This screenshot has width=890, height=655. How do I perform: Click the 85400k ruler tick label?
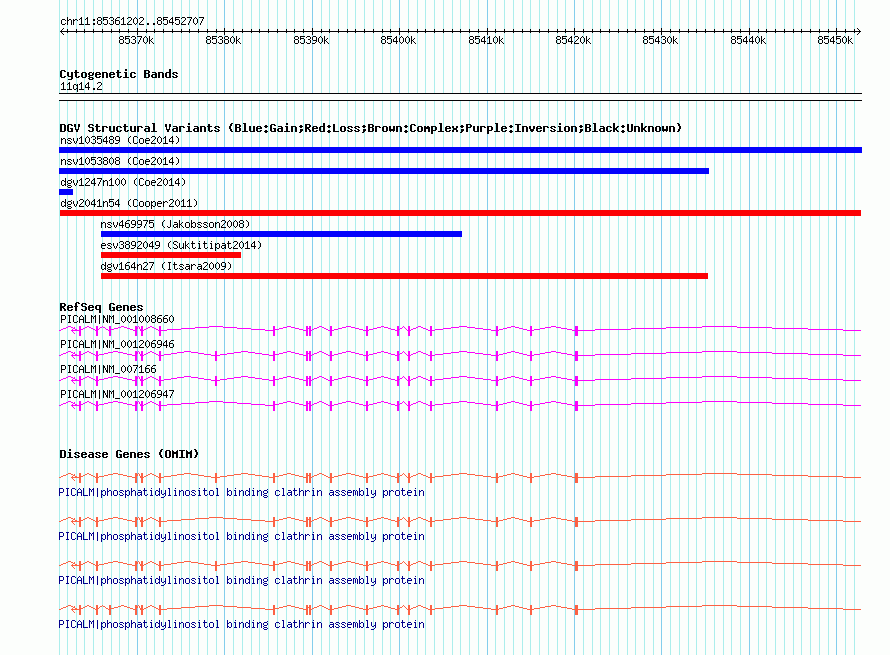click(x=398, y=40)
